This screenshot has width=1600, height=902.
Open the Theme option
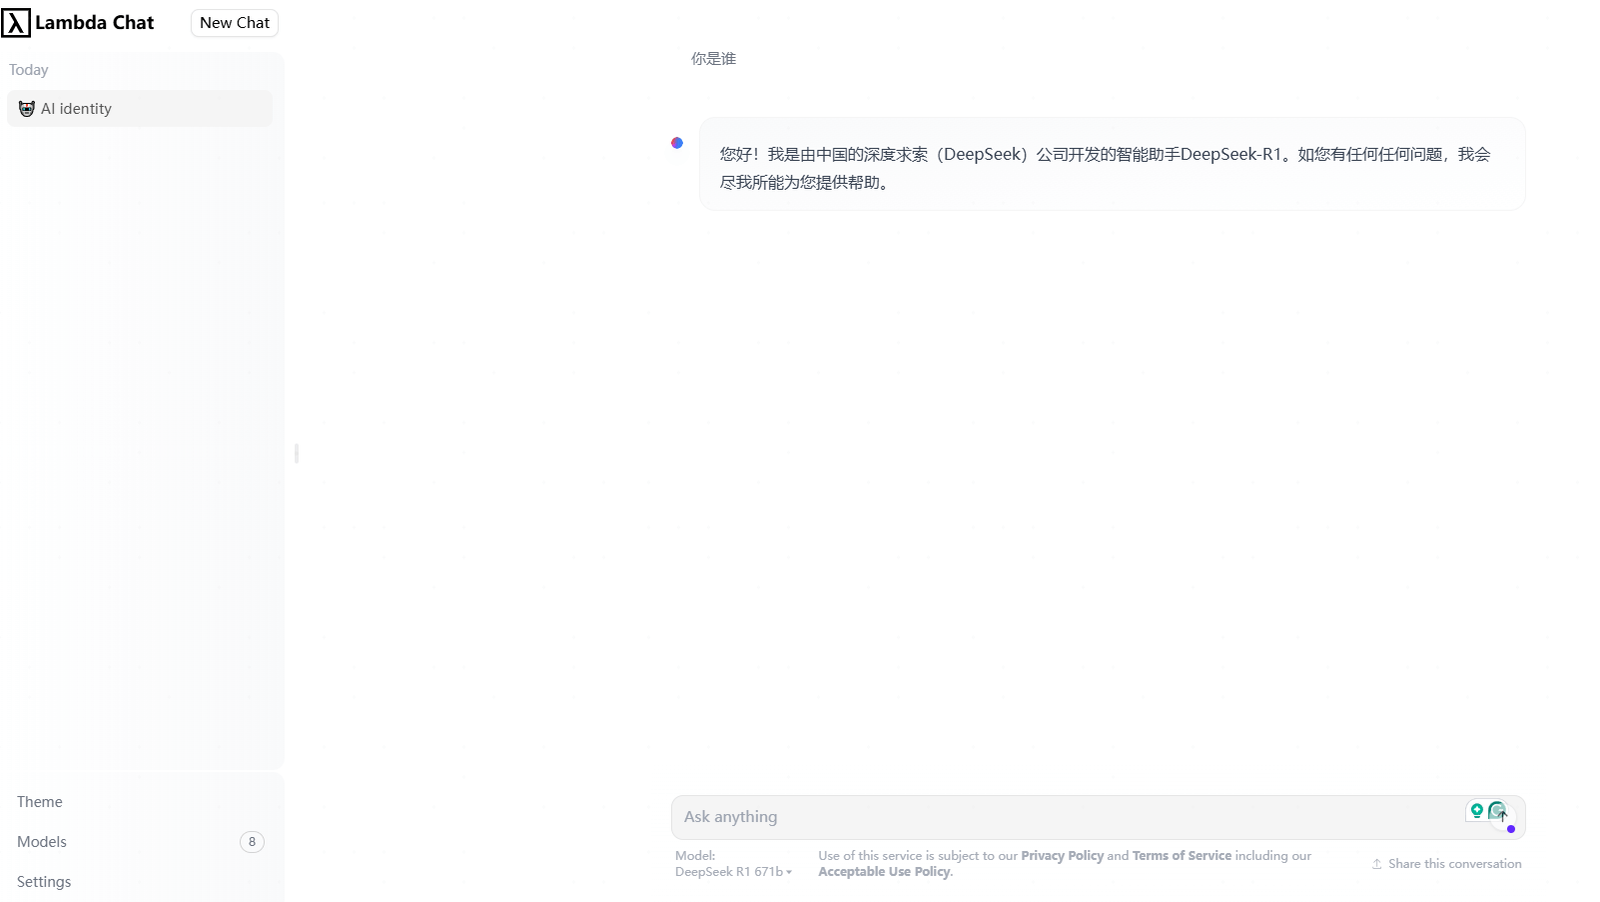point(40,802)
